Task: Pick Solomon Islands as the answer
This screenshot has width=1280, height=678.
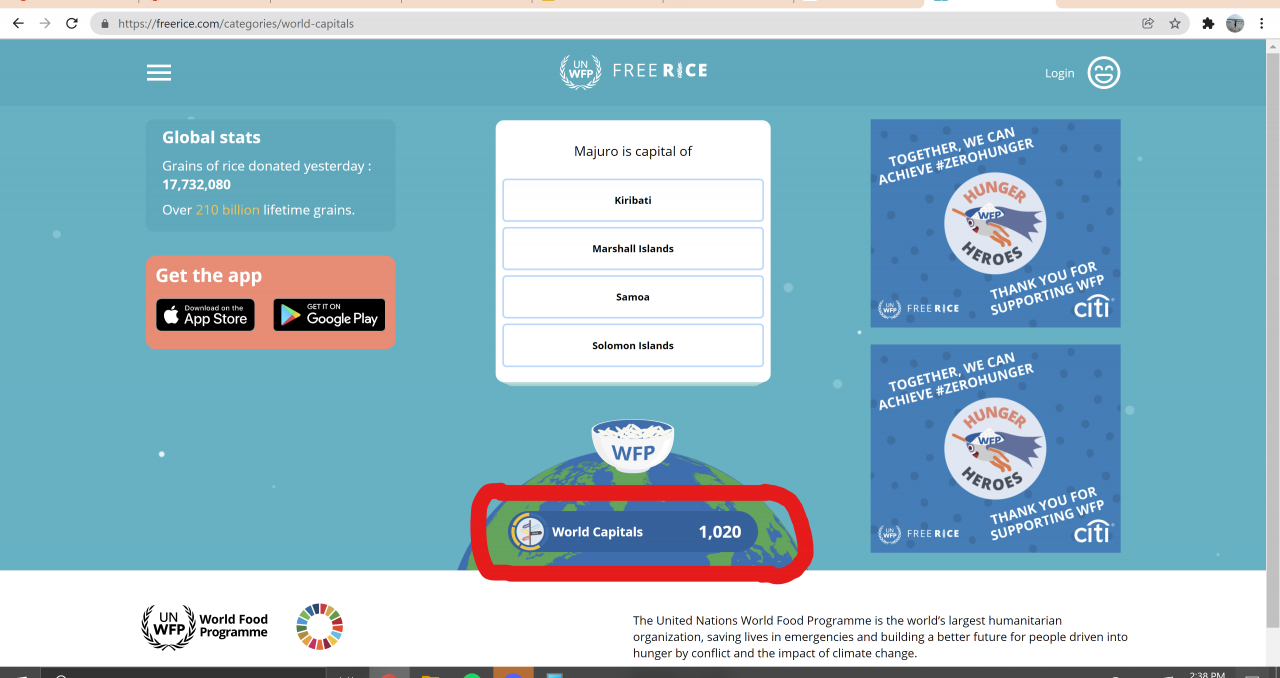Action: click(633, 345)
